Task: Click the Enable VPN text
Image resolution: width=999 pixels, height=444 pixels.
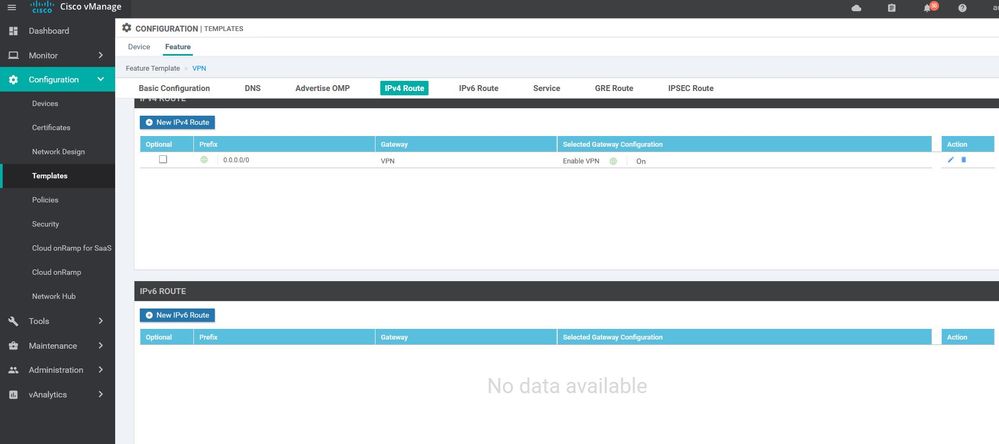Action: tap(581, 161)
